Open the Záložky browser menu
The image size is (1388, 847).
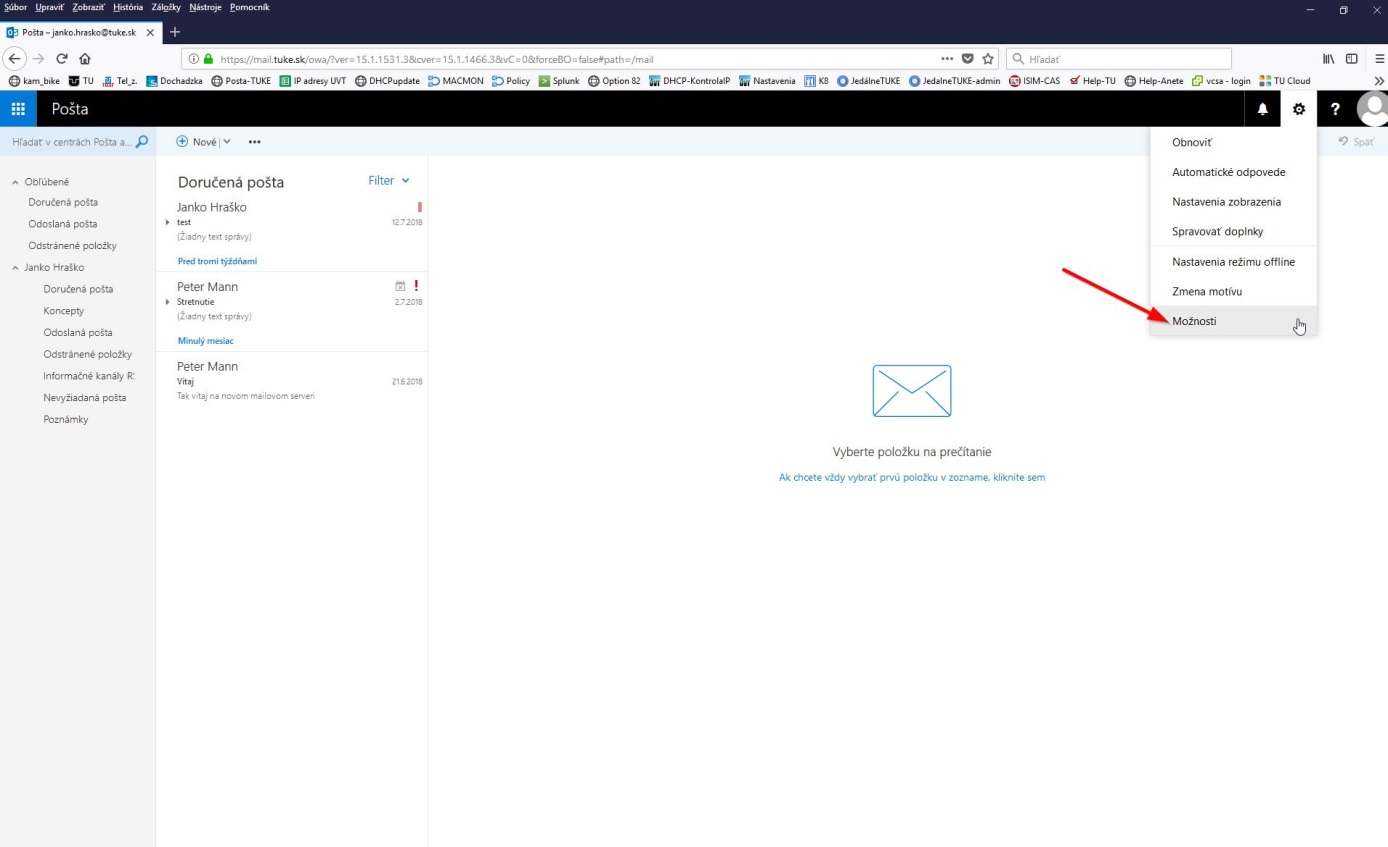[166, 7]
